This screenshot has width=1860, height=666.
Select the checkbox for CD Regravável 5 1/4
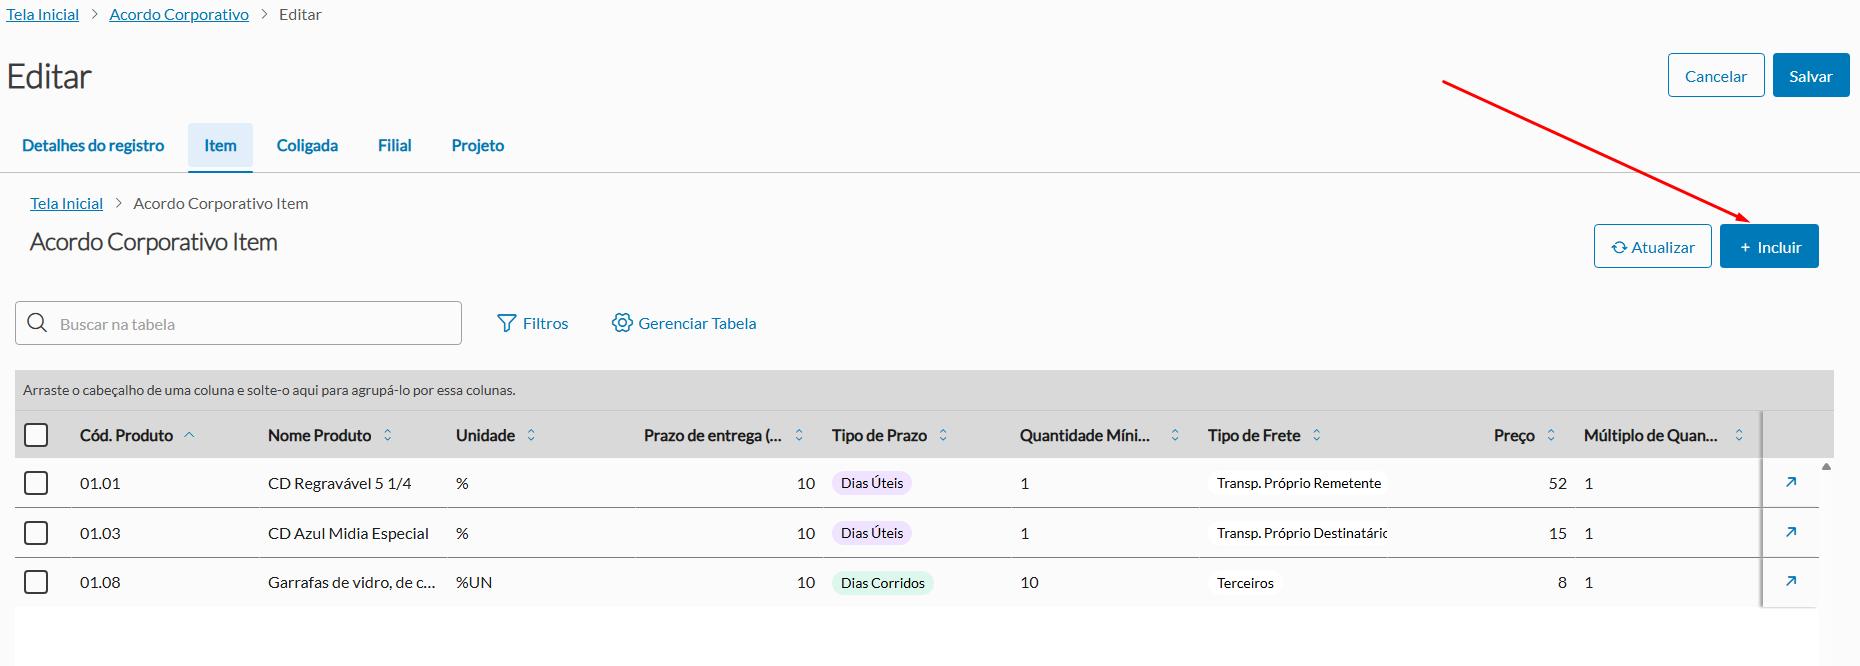click(x=36, y=483)
